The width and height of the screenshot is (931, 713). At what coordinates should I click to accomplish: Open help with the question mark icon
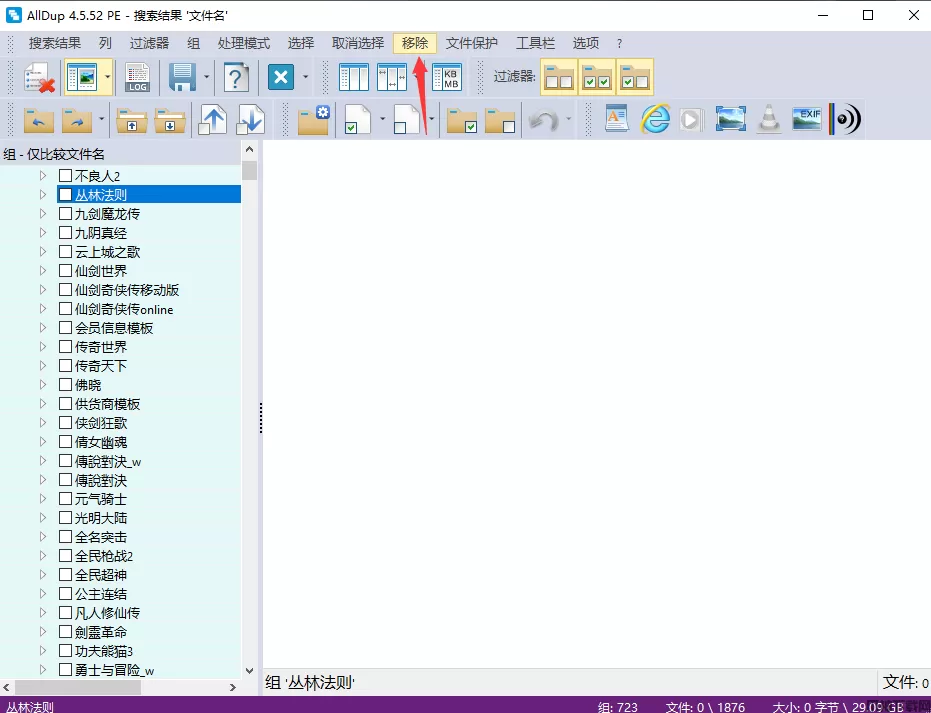(236, 77)
